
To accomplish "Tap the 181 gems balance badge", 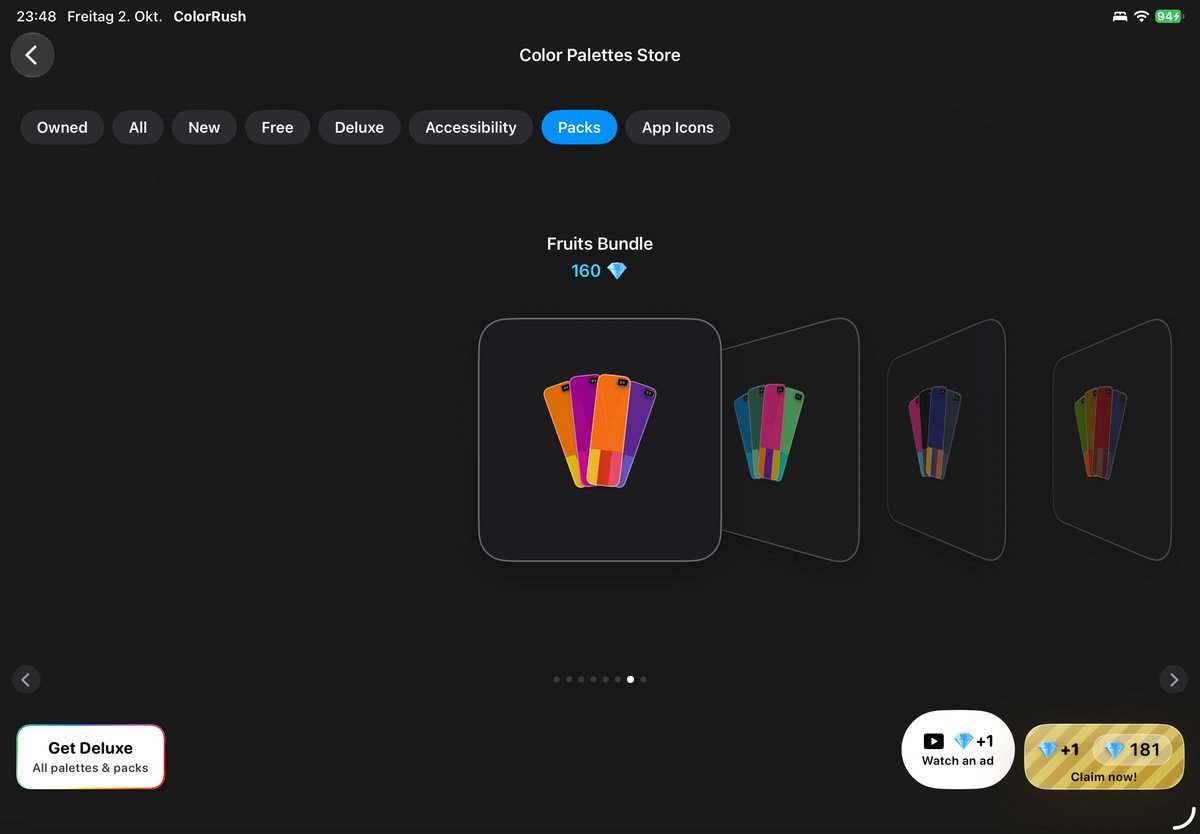I will point(1132,750).
